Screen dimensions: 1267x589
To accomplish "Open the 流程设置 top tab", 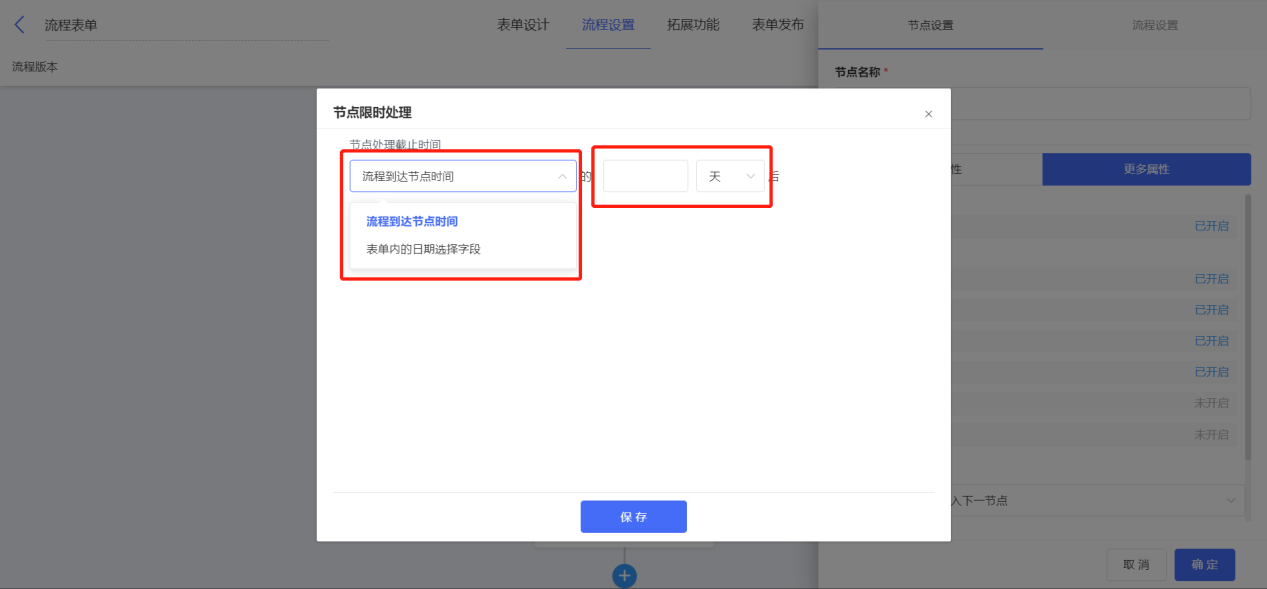I will coord(608,25).
